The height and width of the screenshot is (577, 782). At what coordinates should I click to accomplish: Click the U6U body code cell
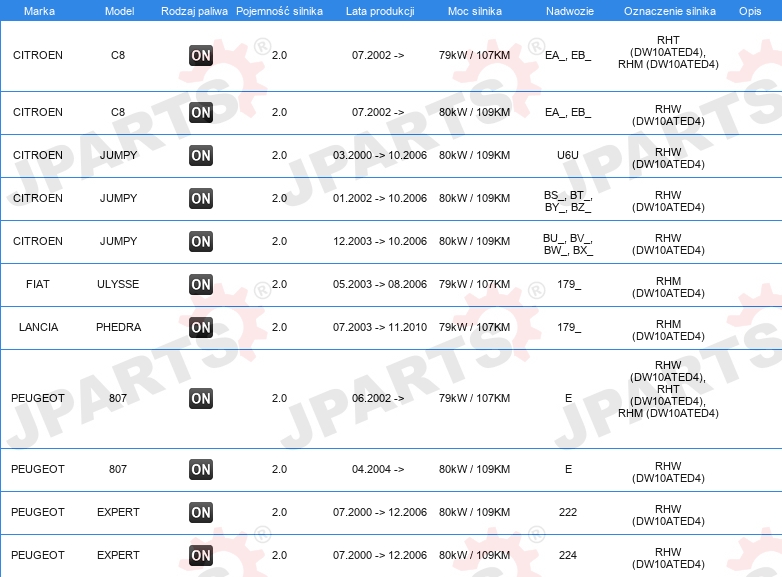(x=568, y=155)
